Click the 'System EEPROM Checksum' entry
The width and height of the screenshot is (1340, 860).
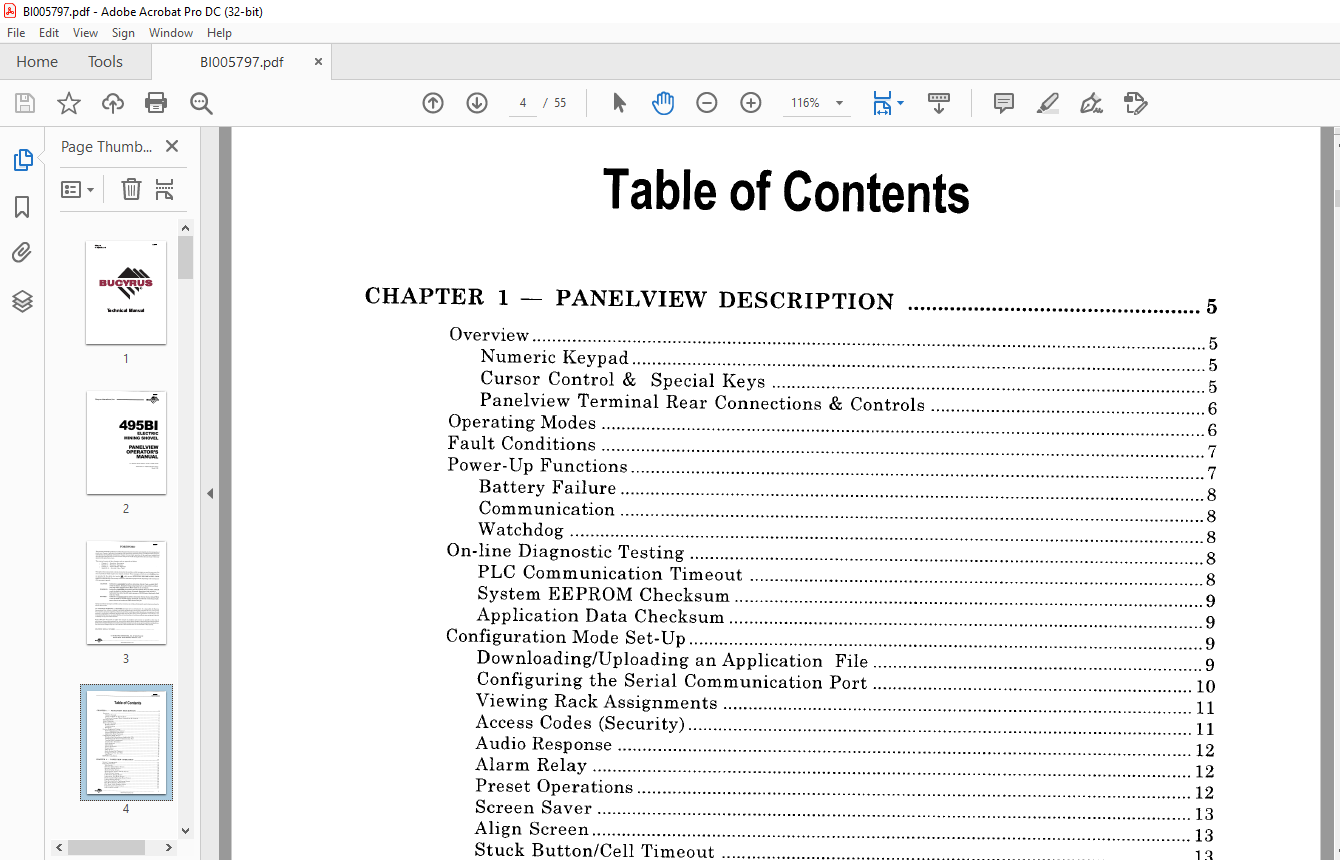(603, 594)
